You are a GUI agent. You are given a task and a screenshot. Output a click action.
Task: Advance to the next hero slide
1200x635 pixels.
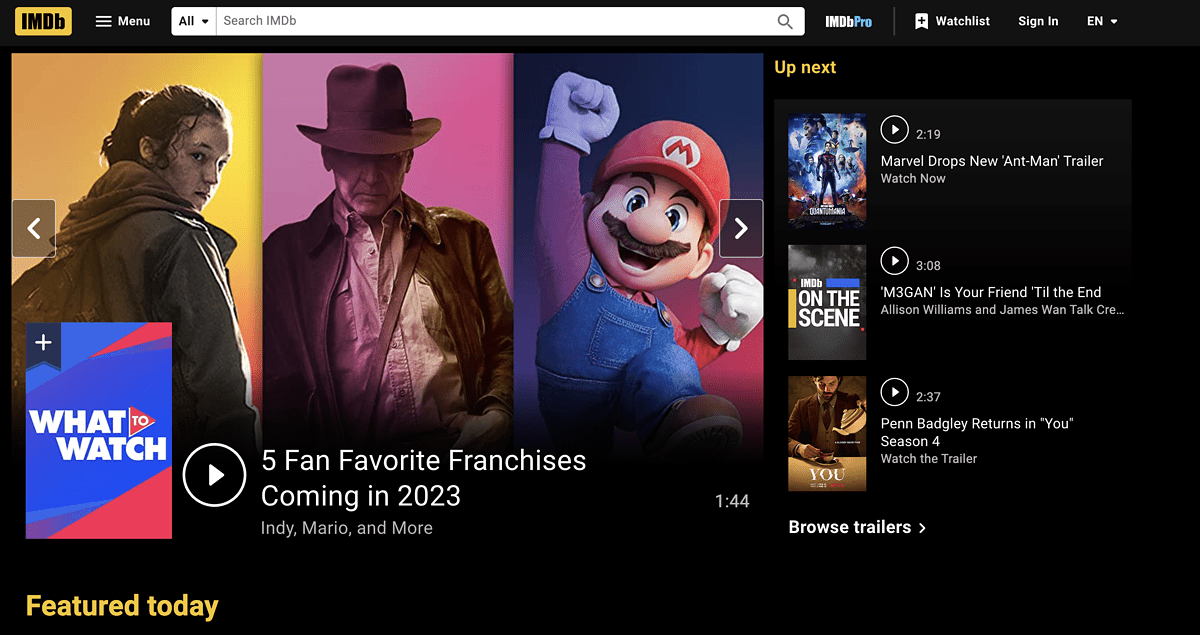[x=741, y=229]
